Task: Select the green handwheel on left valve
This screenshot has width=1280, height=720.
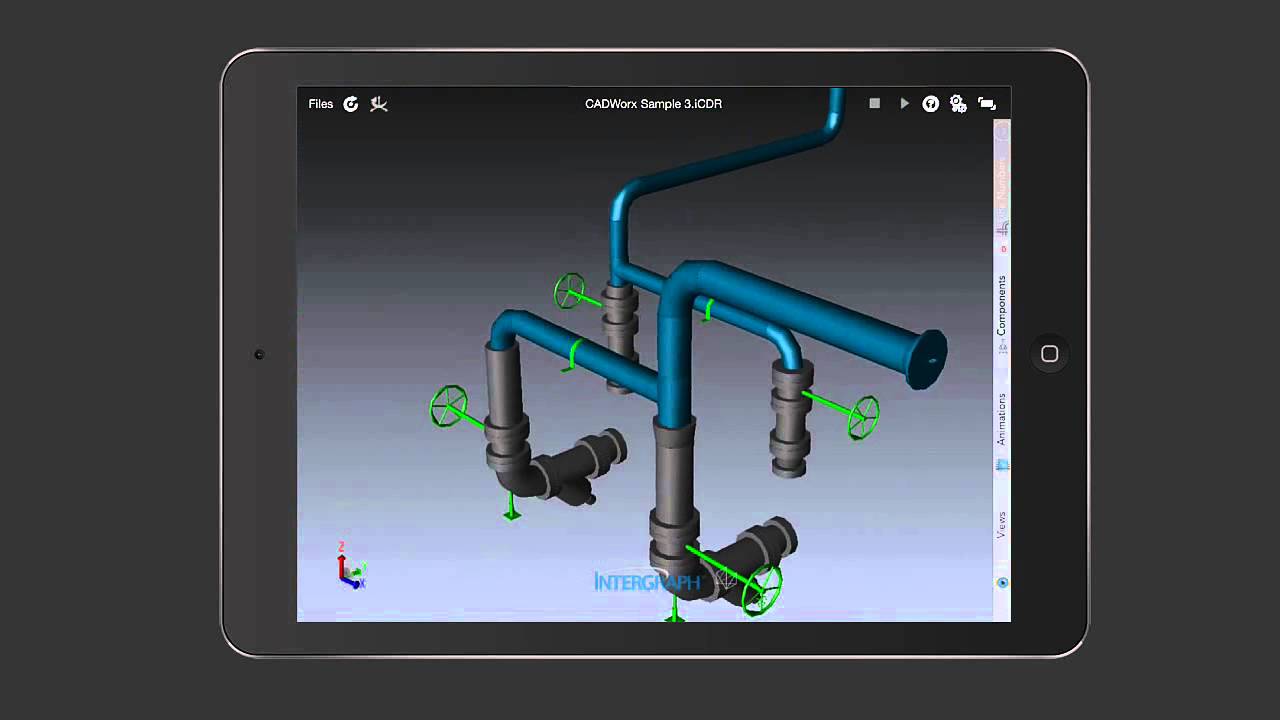Action: point(449,406)
